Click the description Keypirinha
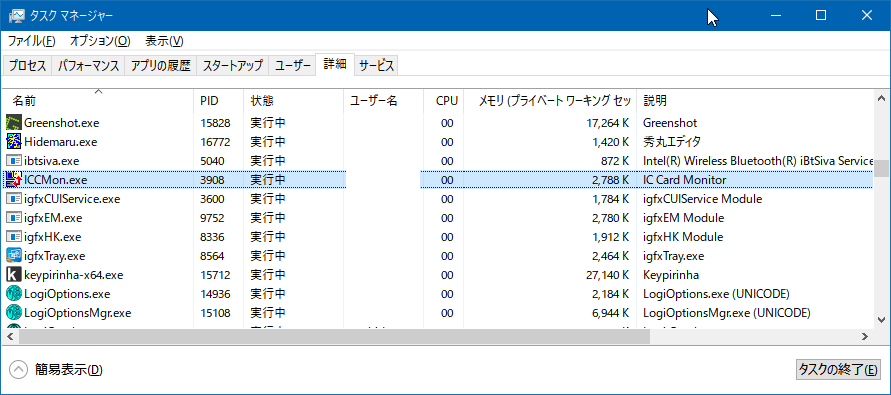 671,275
